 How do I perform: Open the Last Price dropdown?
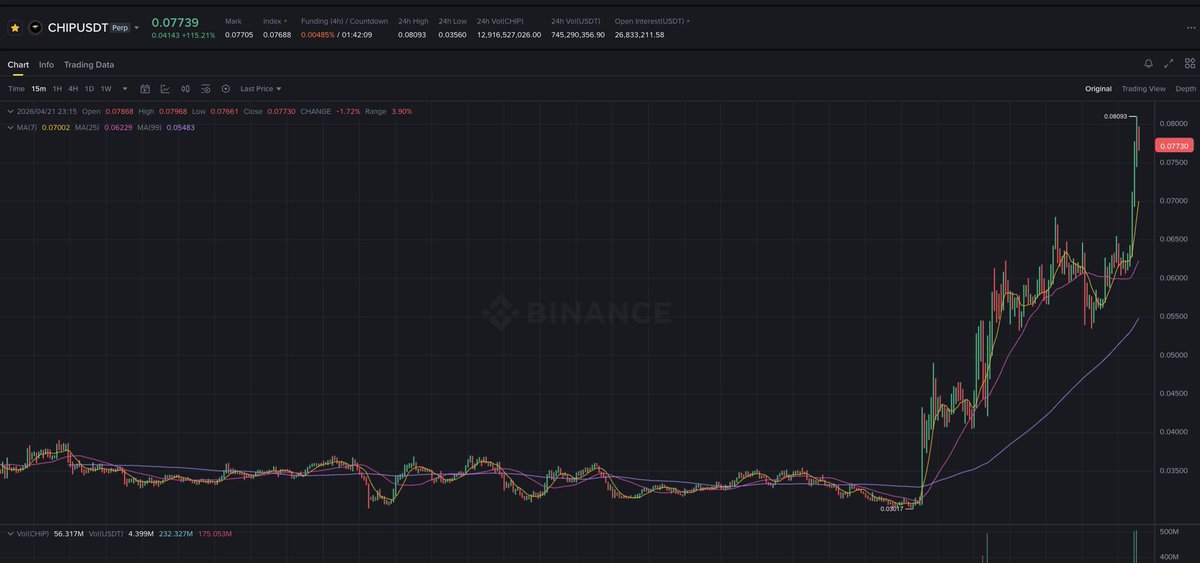point(261,89)
